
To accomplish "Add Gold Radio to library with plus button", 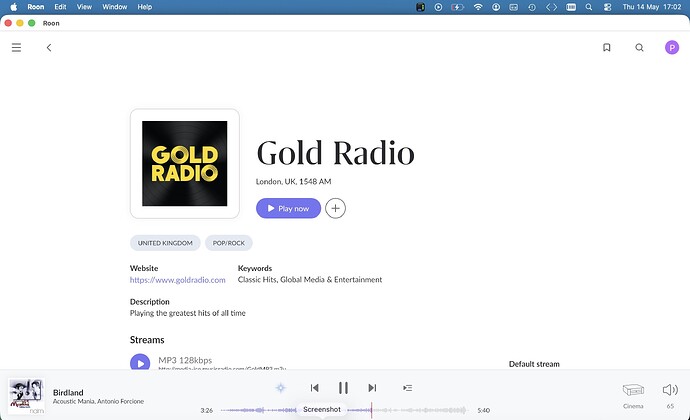I will click(x=335, y=208).
